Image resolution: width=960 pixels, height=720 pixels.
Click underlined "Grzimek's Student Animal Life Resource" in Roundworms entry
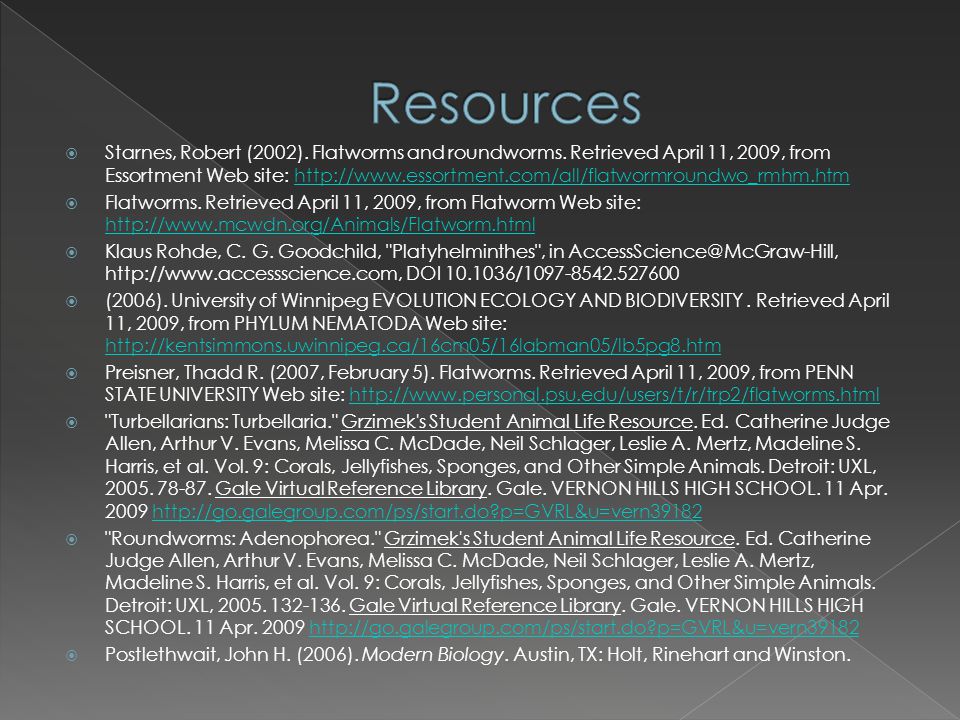(559, 539)
